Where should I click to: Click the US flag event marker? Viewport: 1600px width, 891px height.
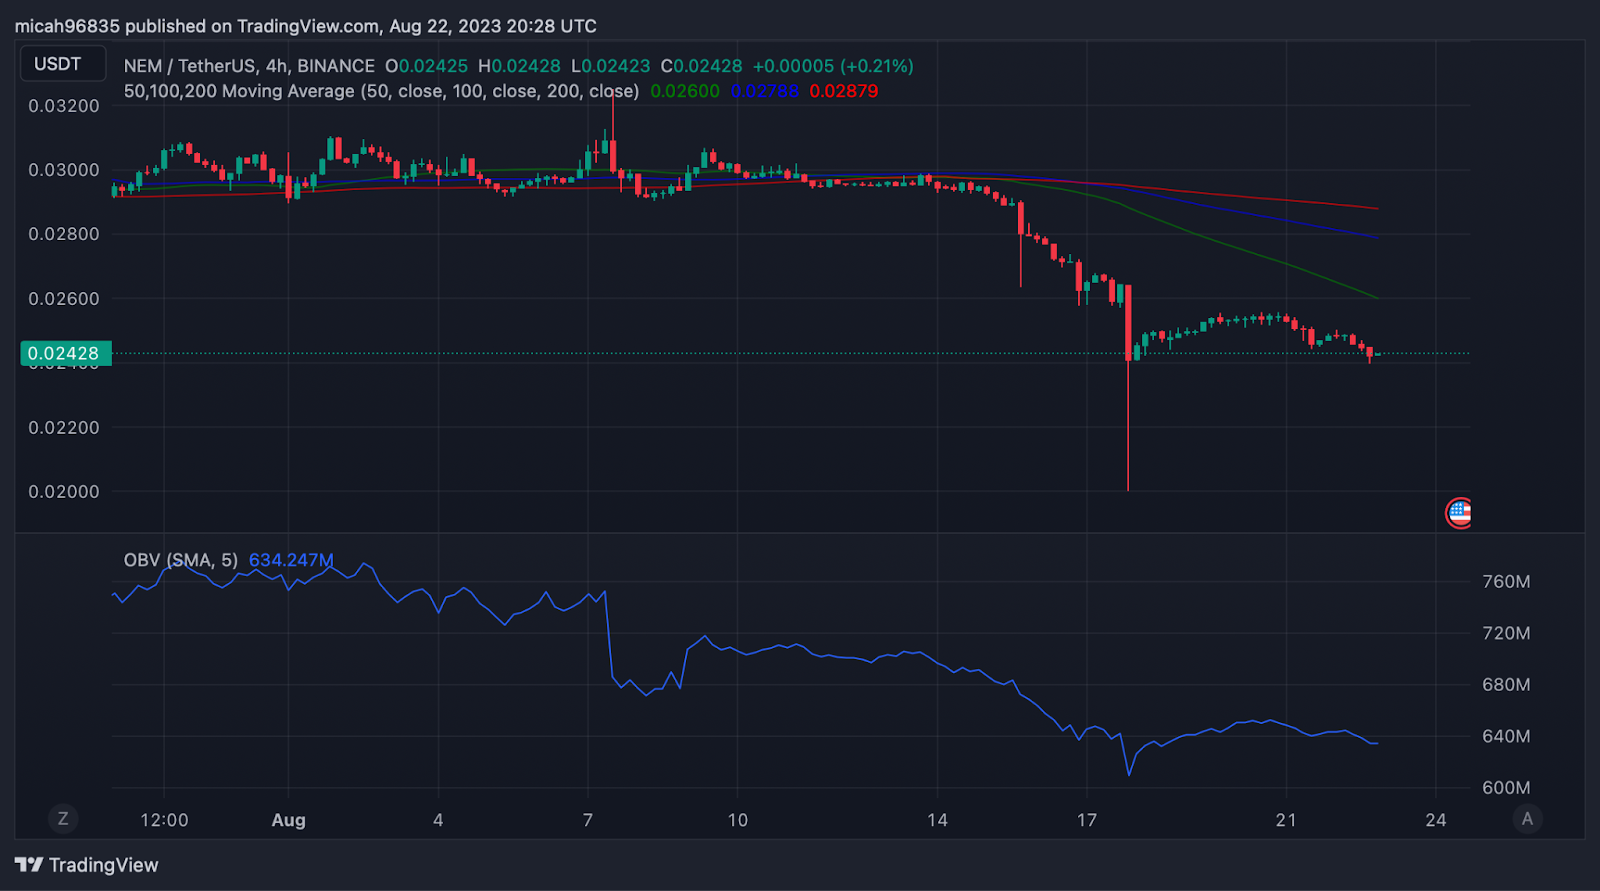1459,513
